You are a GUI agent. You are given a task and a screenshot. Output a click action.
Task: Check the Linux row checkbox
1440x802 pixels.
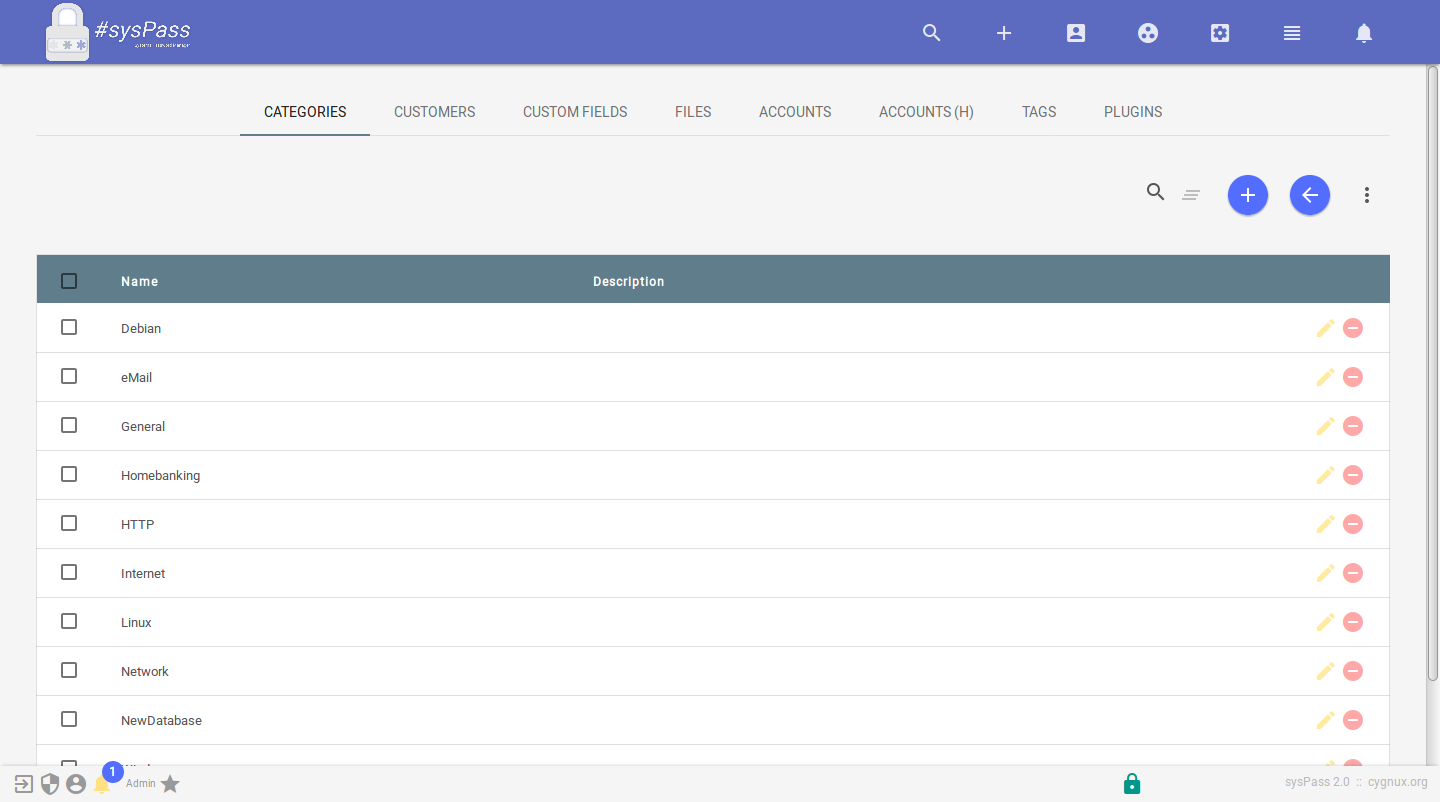point(69,621)
